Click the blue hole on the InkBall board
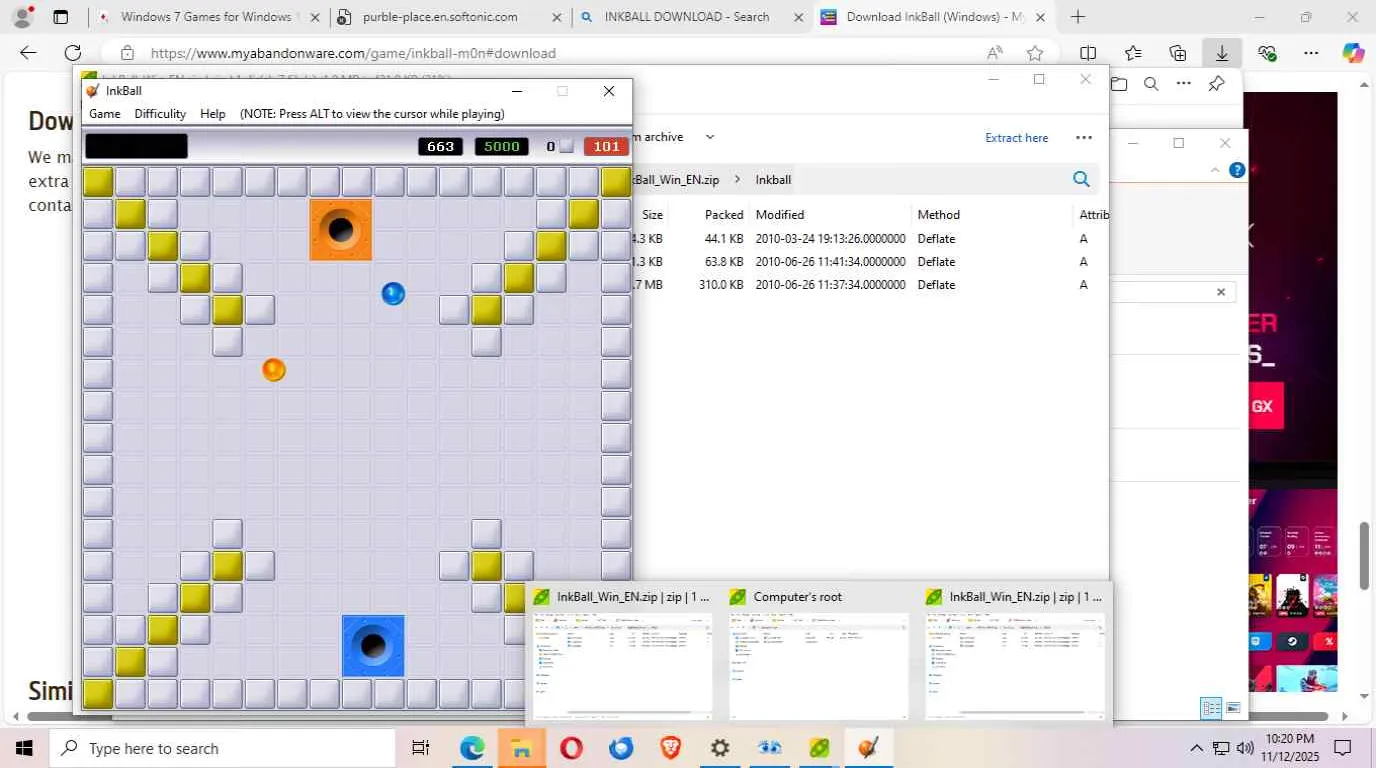This screenshot has width=1376, height=768. click(x=373, y=646)
